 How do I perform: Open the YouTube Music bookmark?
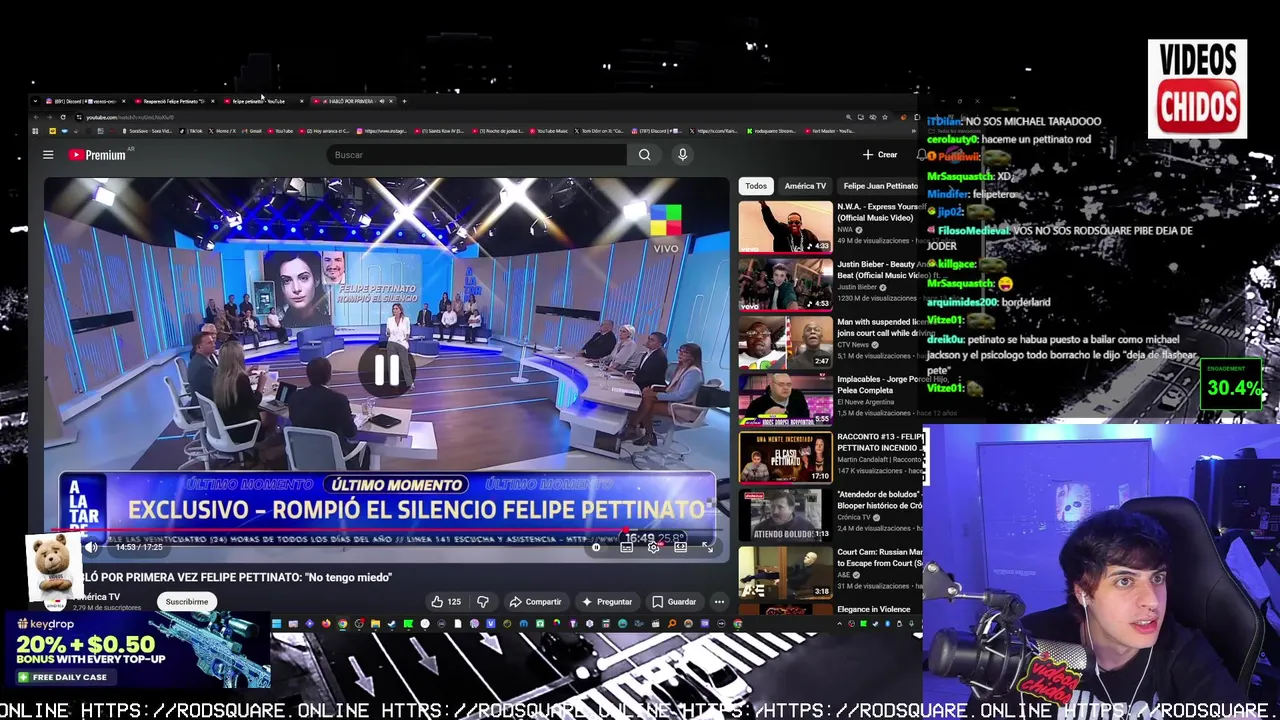(548, 131)
